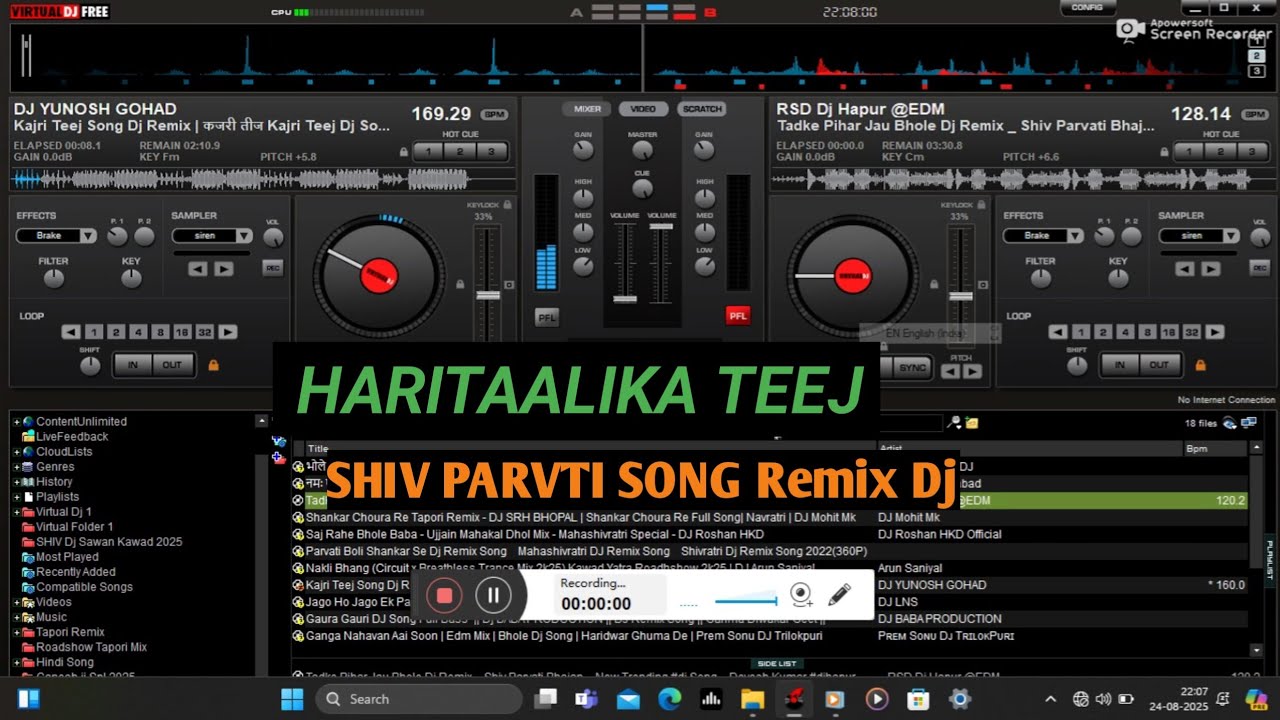Switch to the MIXER tab

click(x=587, y=109)
